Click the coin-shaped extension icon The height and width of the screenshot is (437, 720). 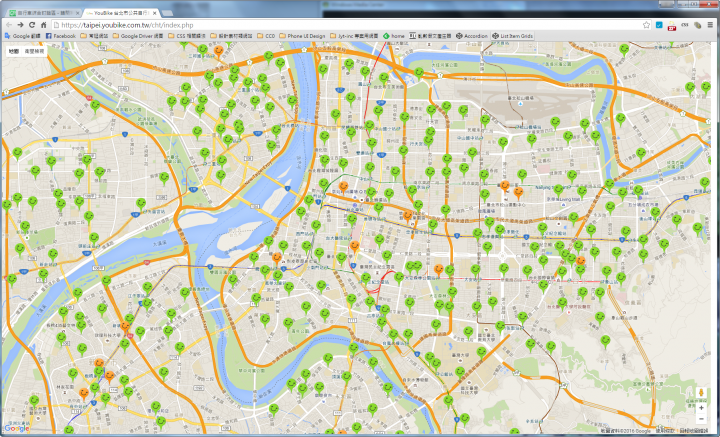pos(698,25)
